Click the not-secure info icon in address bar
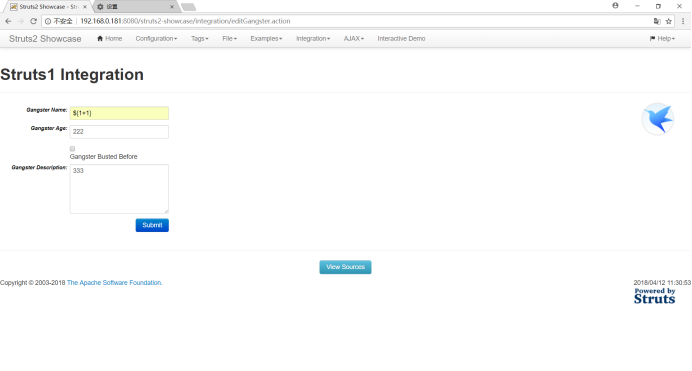This screenshot has width=692, height=371. click(x=48, y=21)
